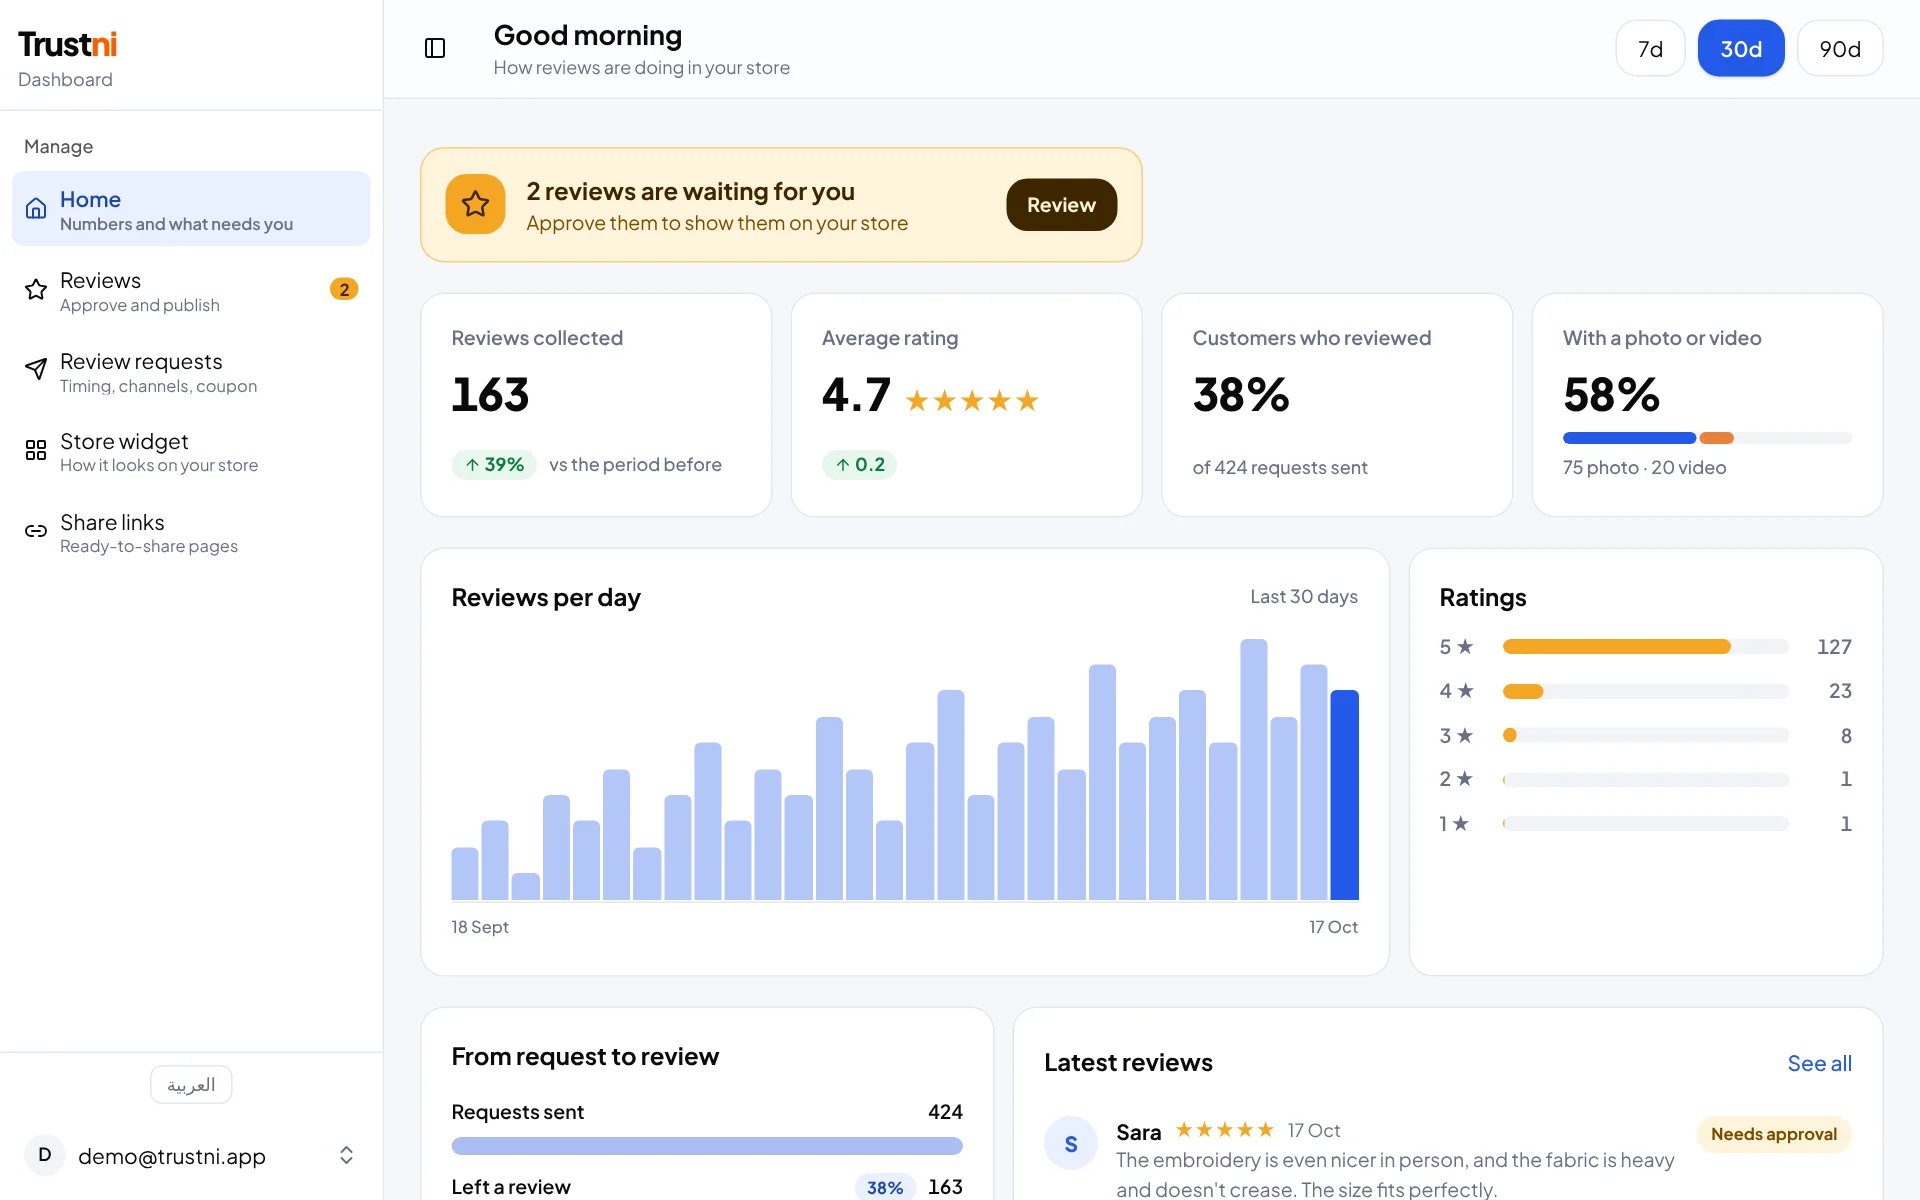Click the 5-star ratings bar

click(x=1646, y=647)
